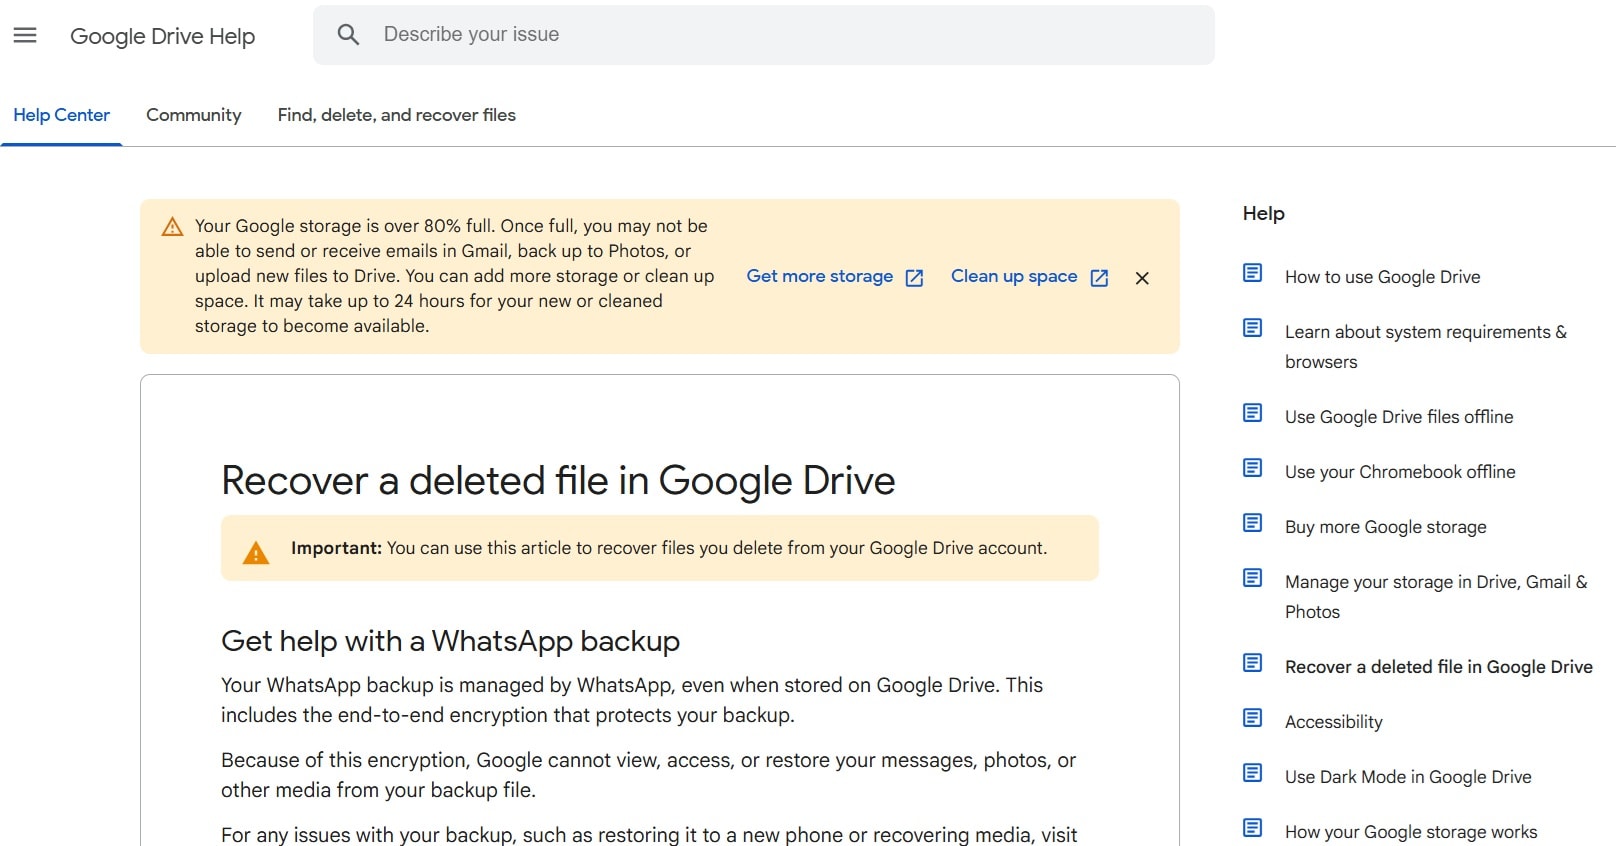1616x846 pixels.
Task: Open Use Dark Mode in Google Drive article
Action: click(x=1408, y=777)
